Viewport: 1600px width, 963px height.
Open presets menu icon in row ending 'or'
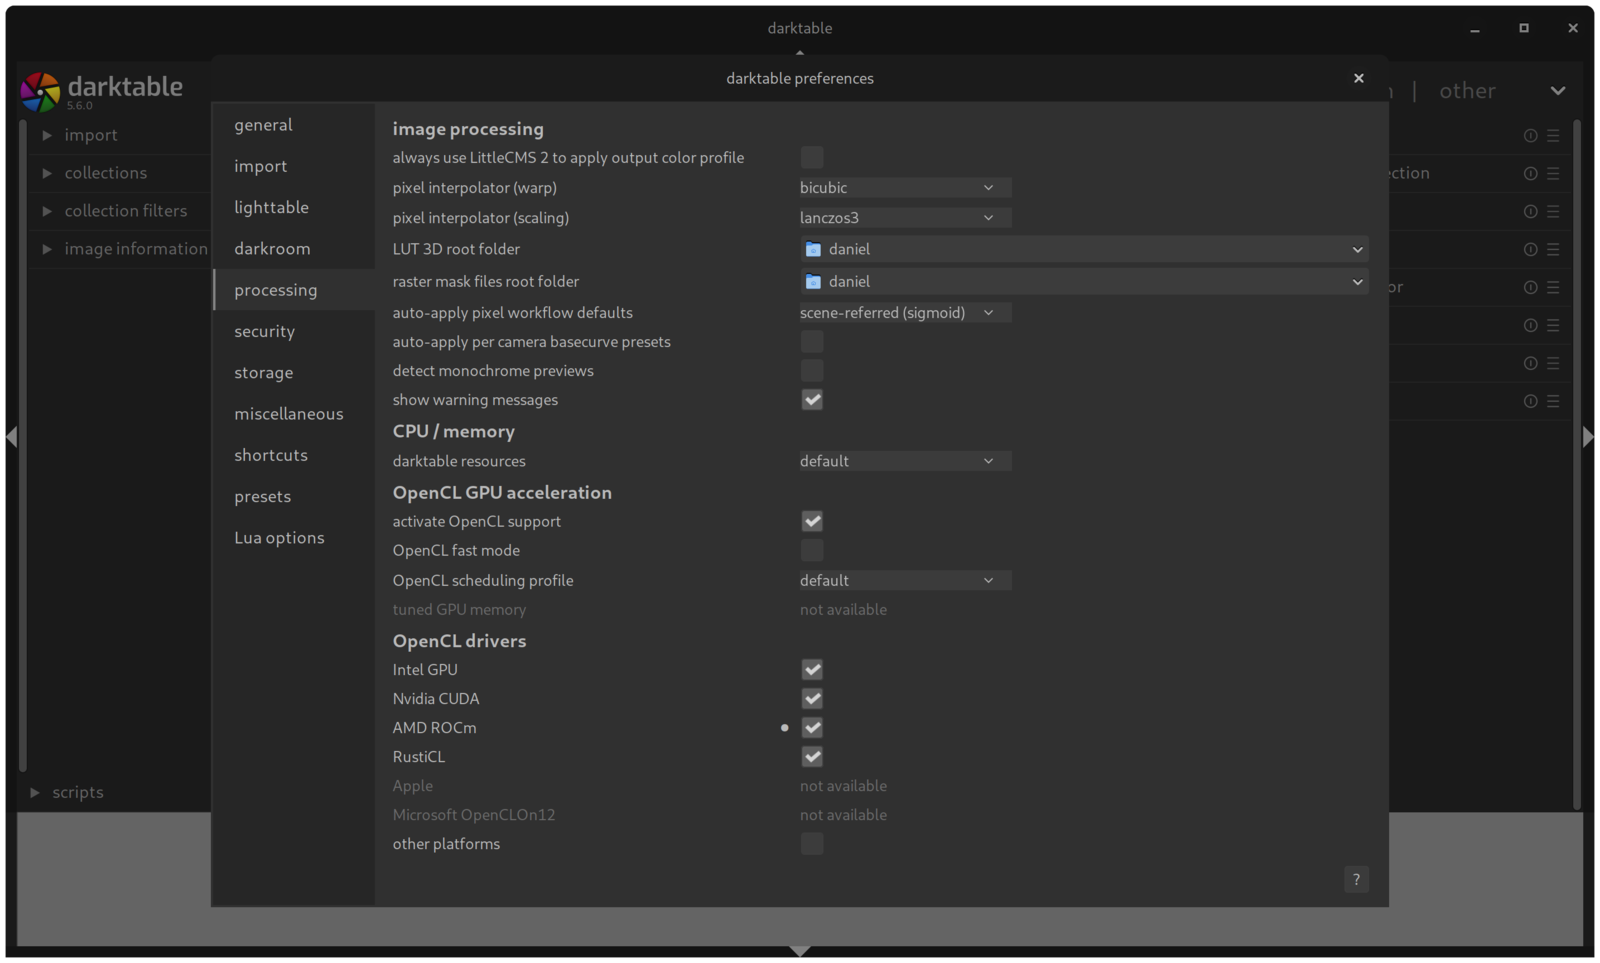pyautogui.click(x=1553, y=287)
